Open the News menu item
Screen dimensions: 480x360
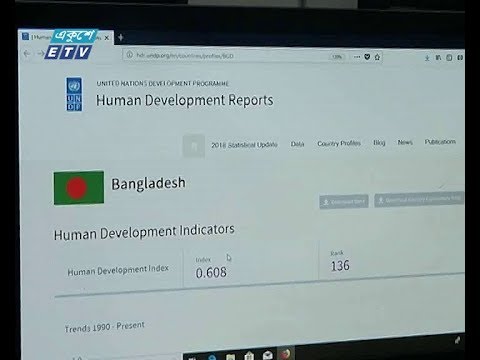pyautogui.click(x=405, y=142)
